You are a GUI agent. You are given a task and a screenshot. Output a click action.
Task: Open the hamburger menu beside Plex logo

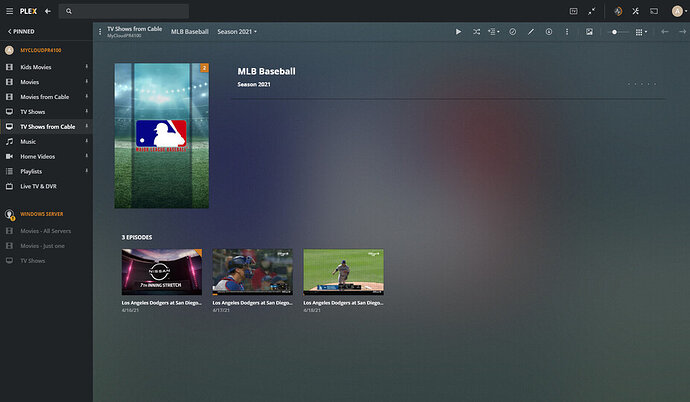[x=9, y=11]
